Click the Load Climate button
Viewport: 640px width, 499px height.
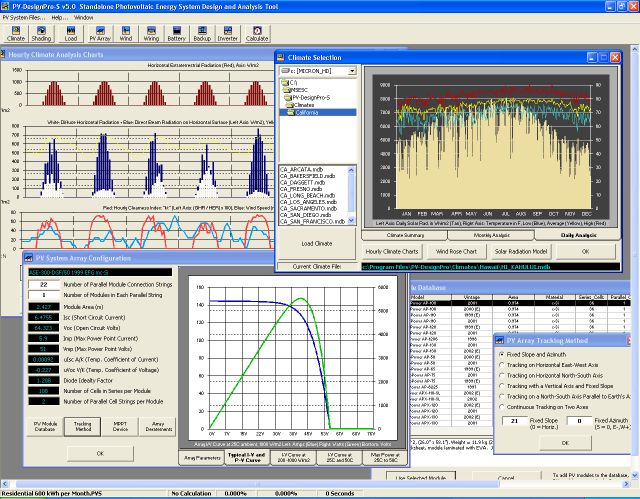click(x=316, y=243)
